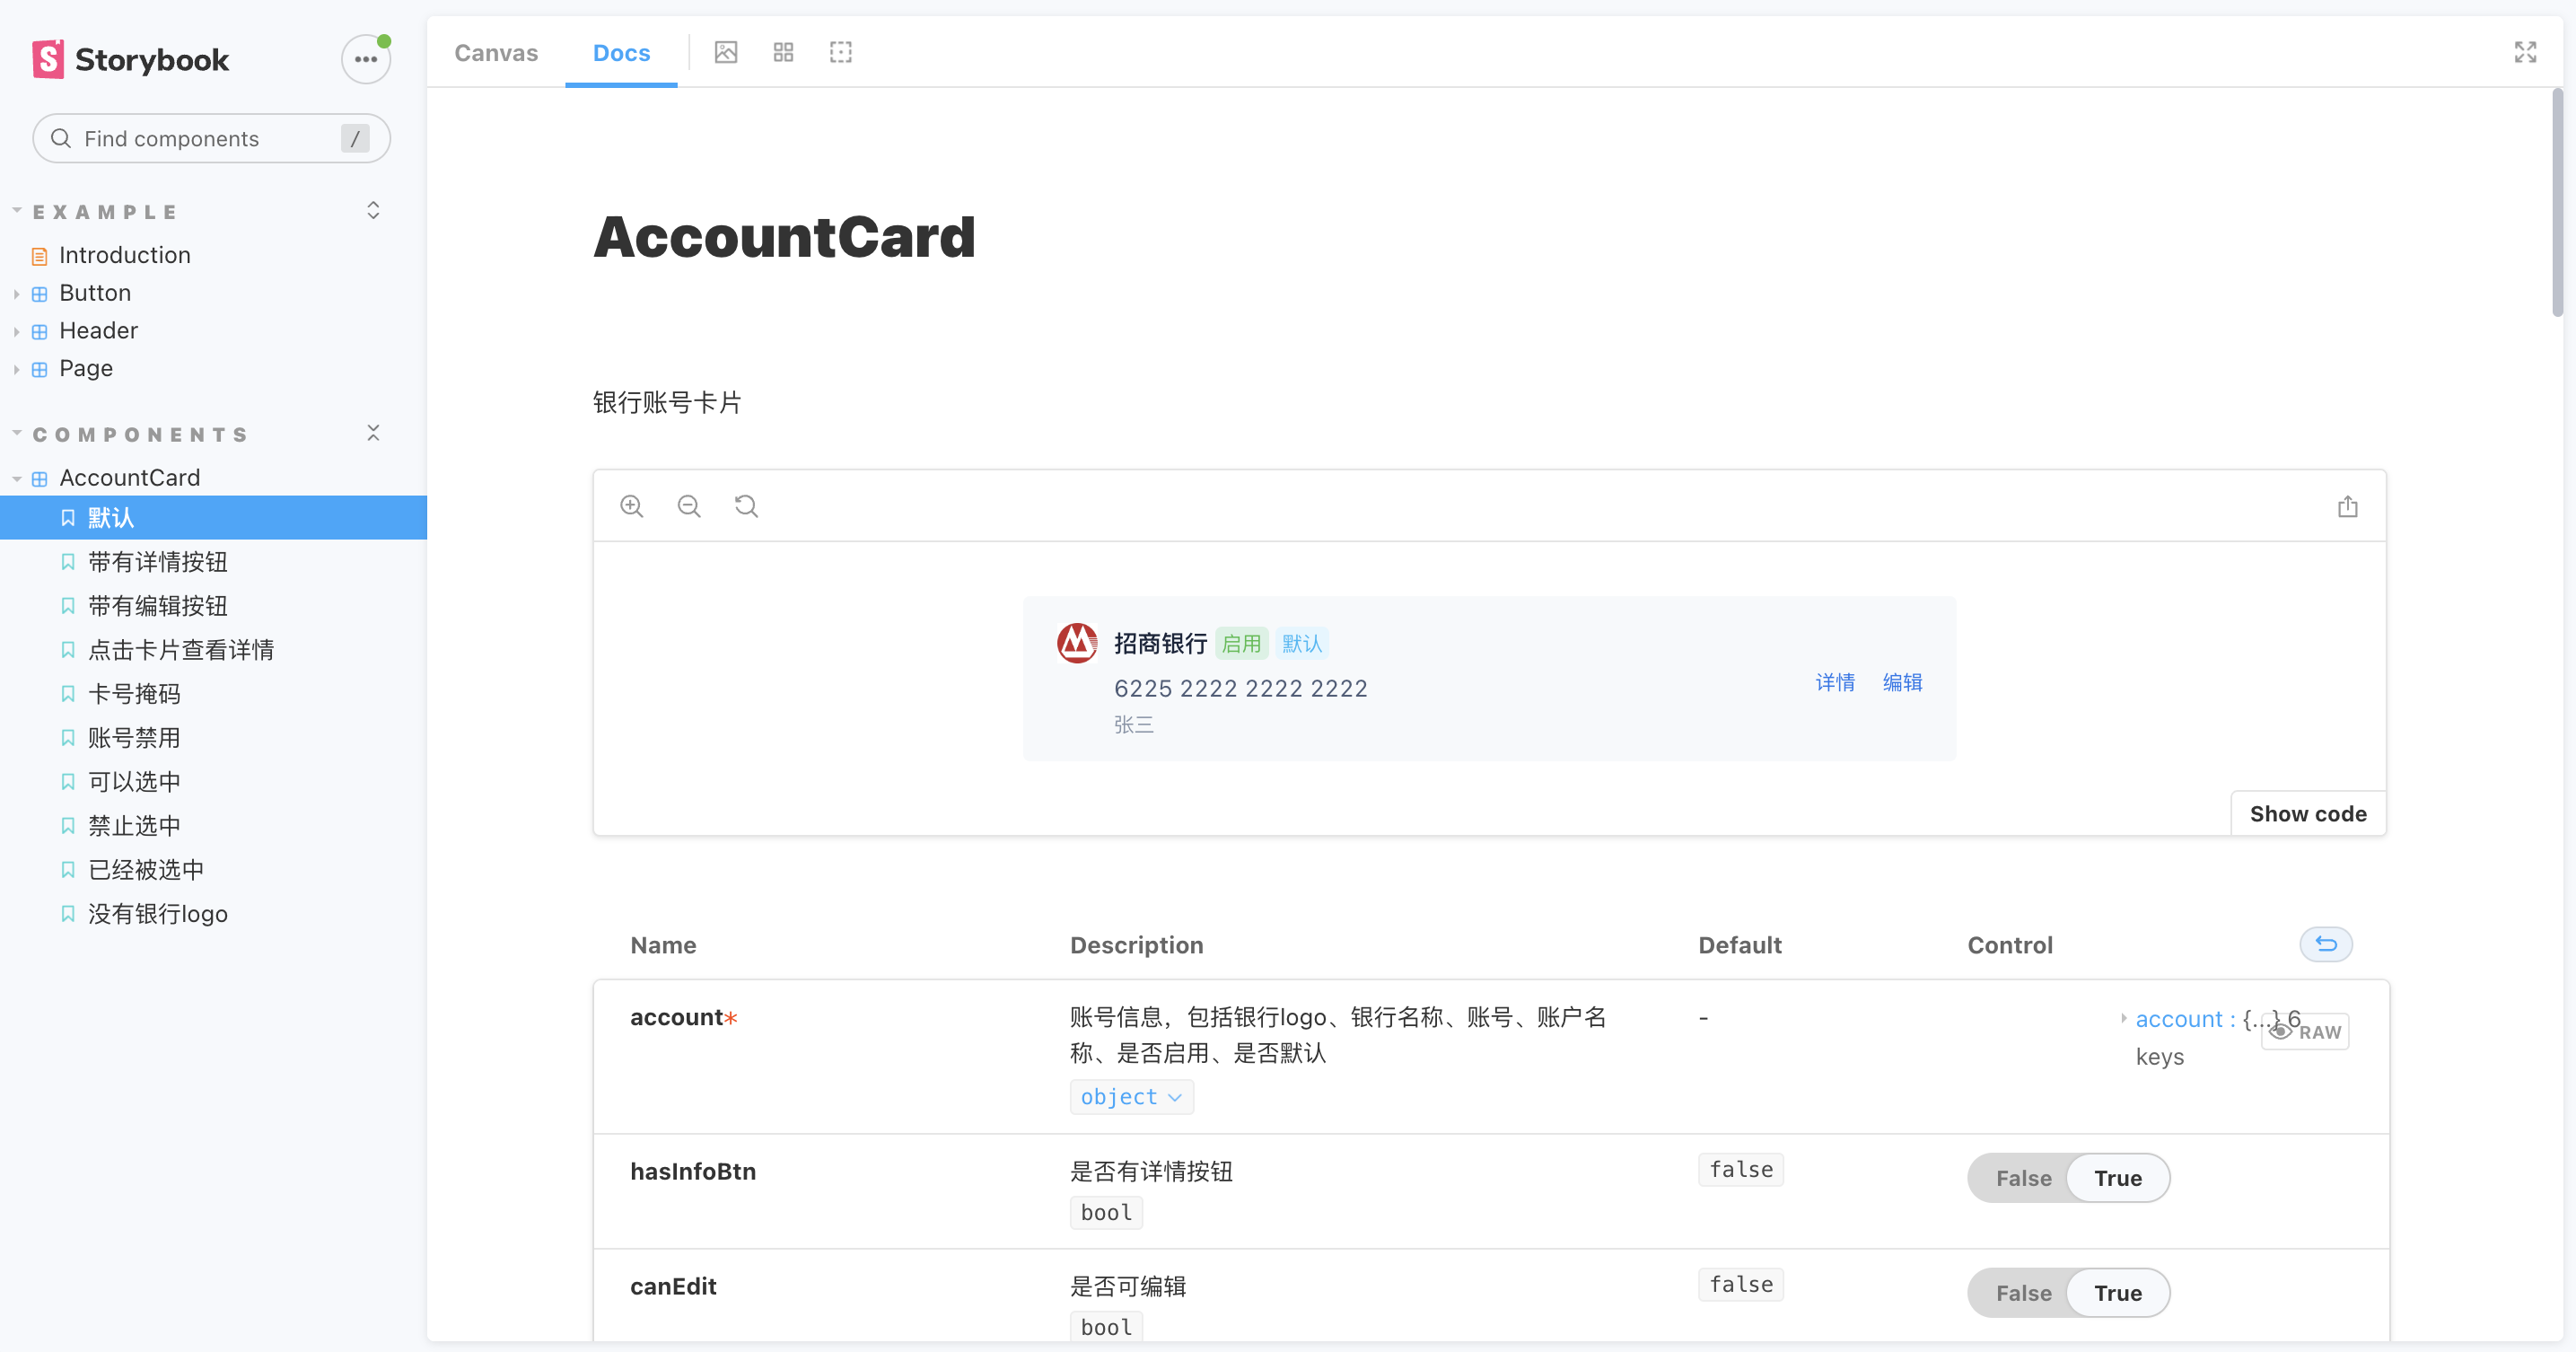
Task: Expand the Button component tree
Action: click(x=17, y=294)
